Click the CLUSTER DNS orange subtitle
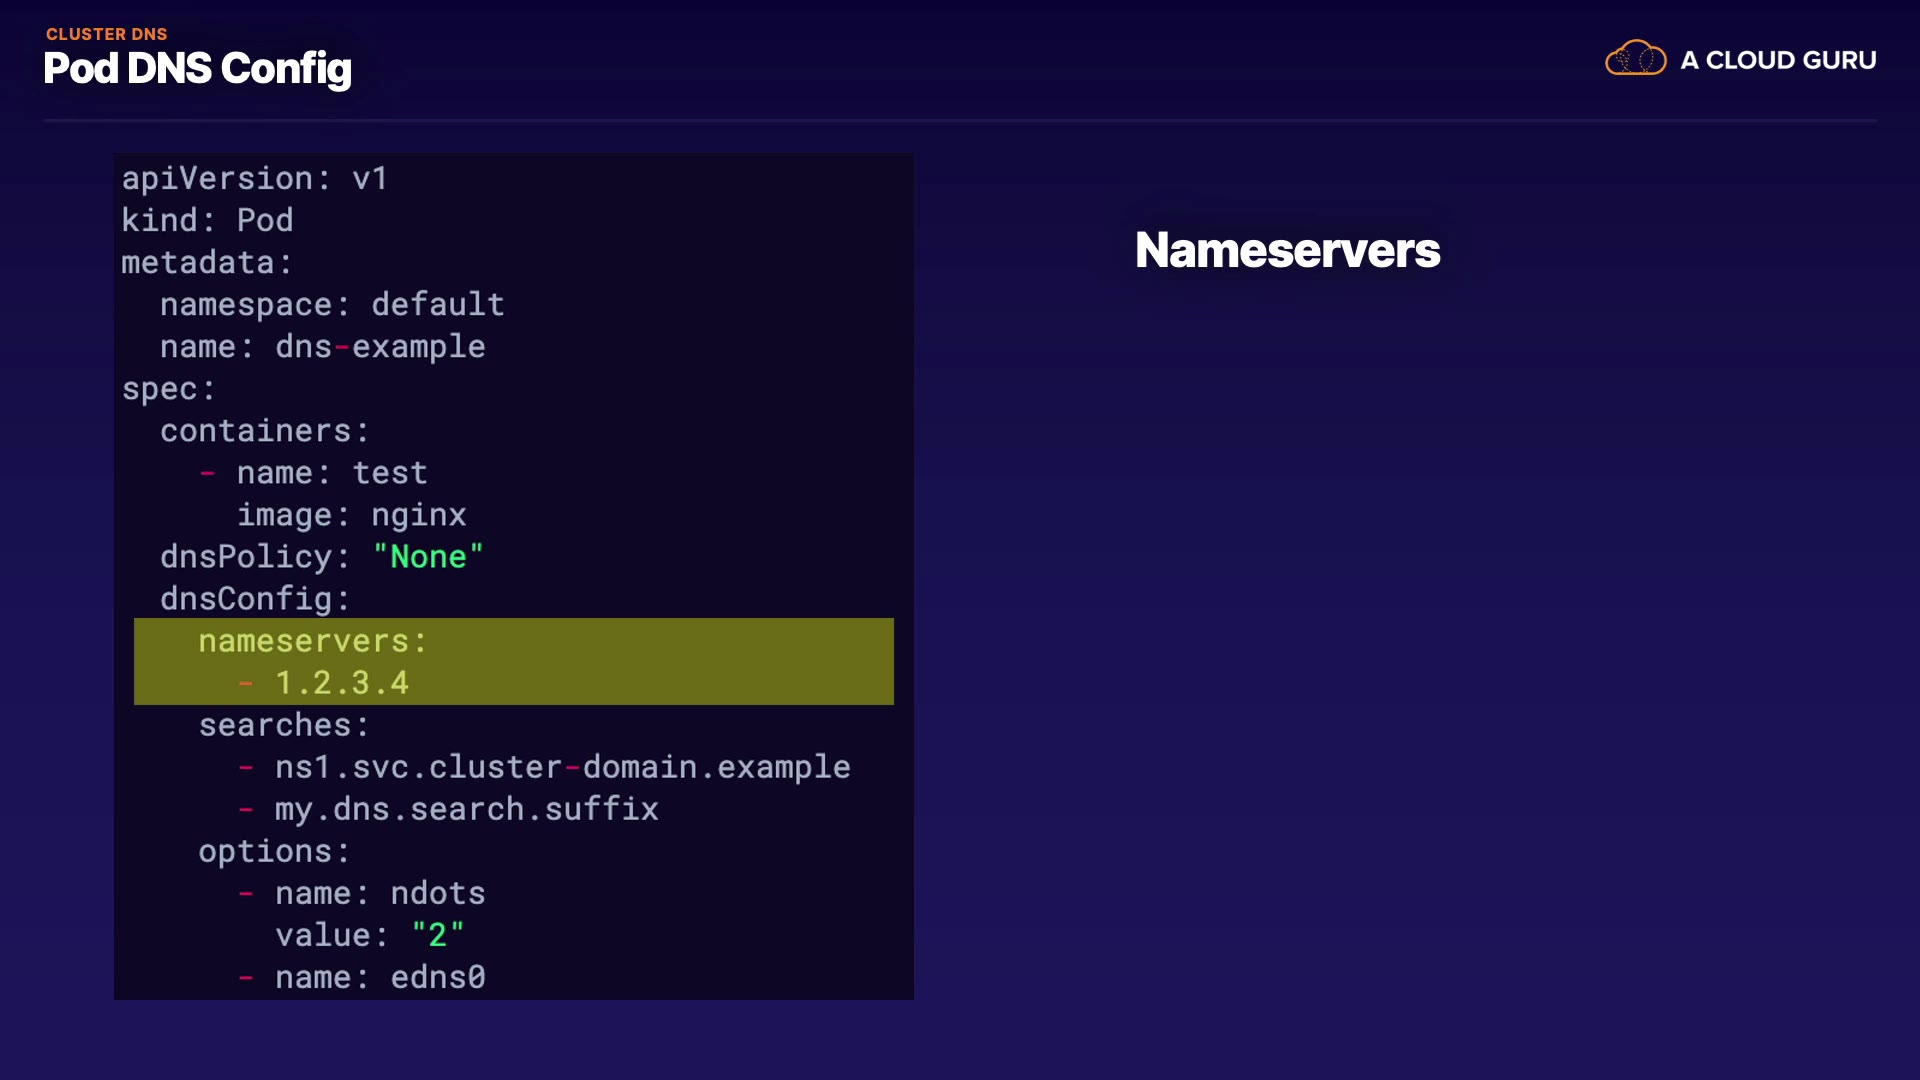 106,34
